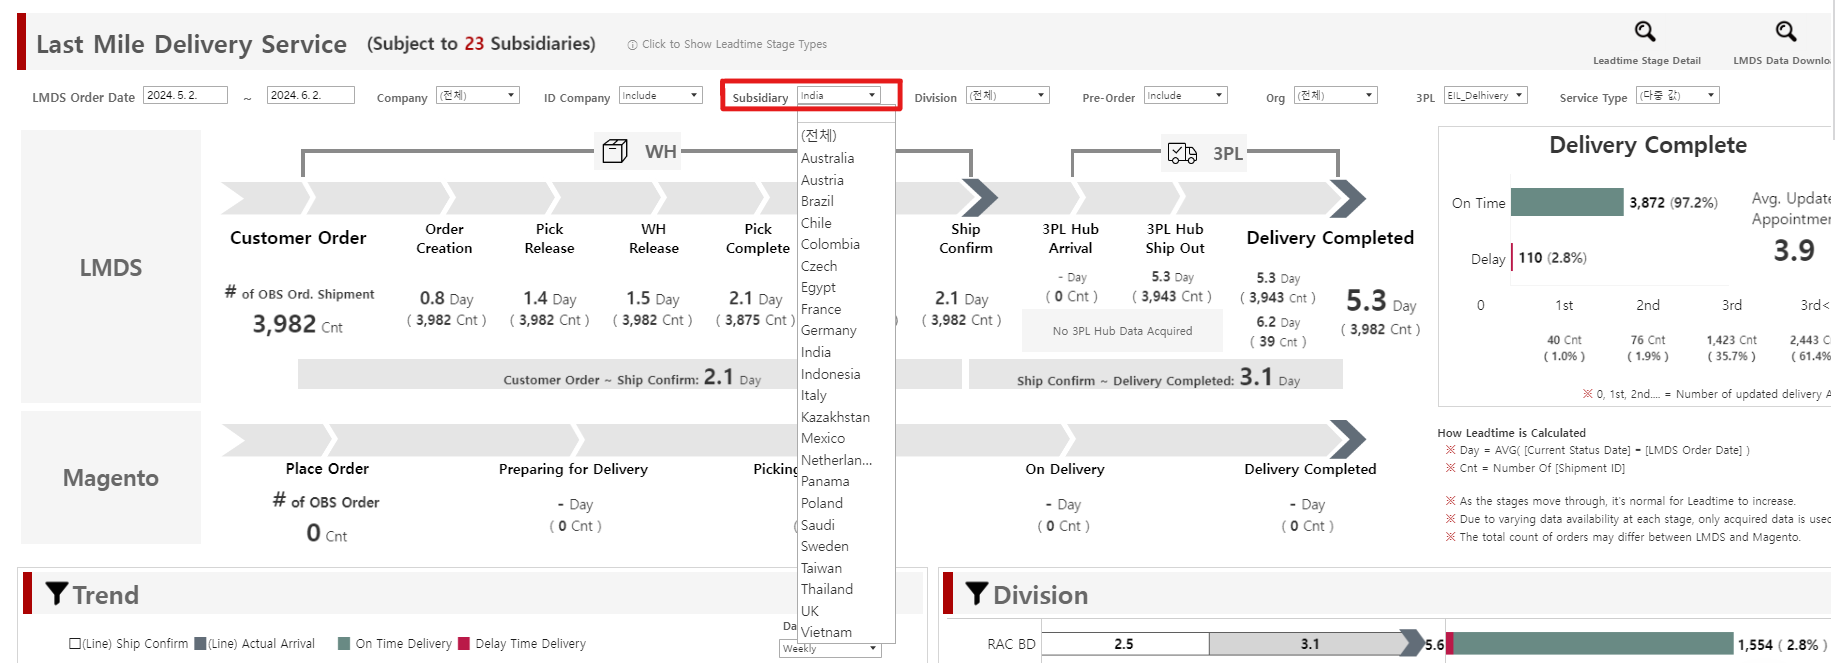Expand the Service Type dropdown
The width and height of the screenshot is (1835, 663).
click(x=1711, y=96)
